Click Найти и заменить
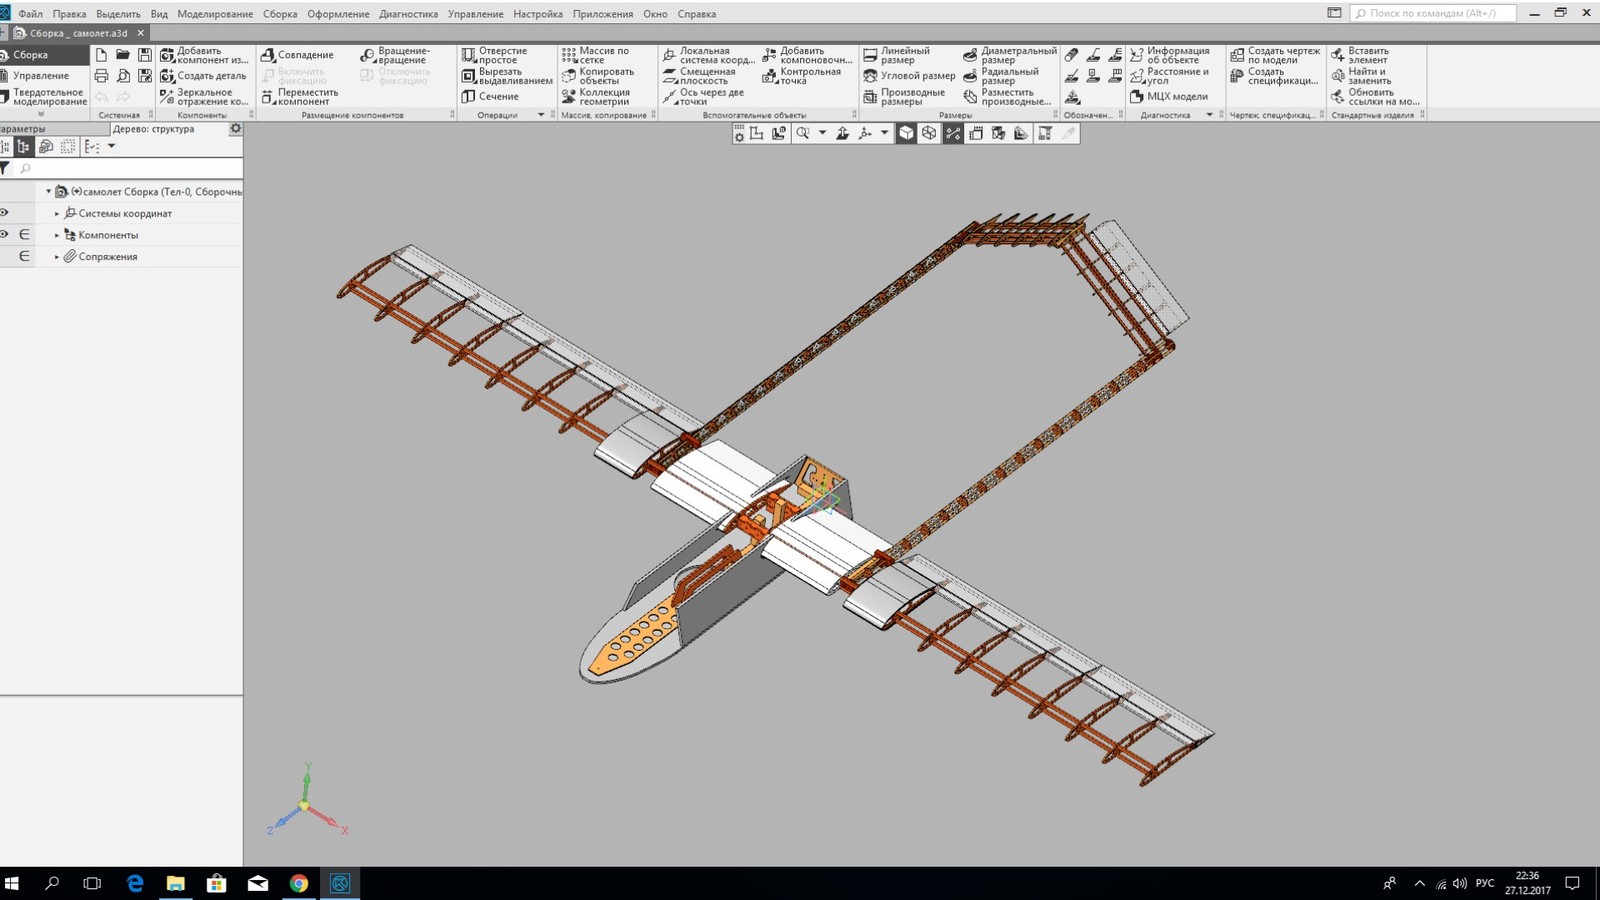 1361,76
